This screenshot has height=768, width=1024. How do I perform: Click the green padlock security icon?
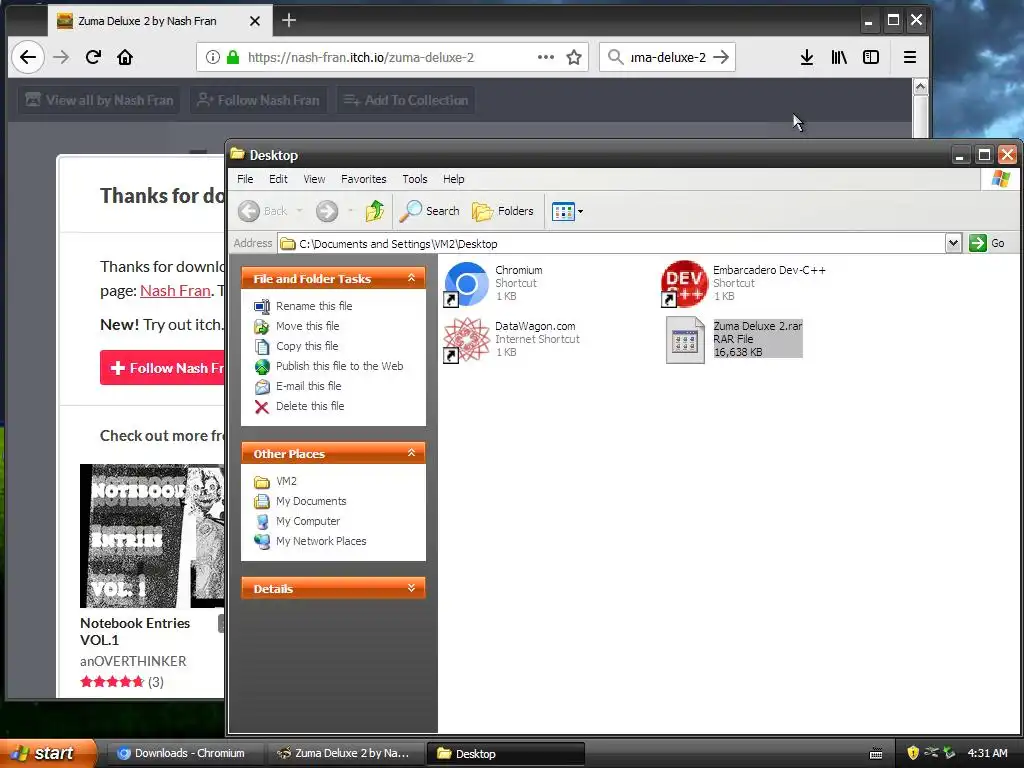(x=232, y=57)
